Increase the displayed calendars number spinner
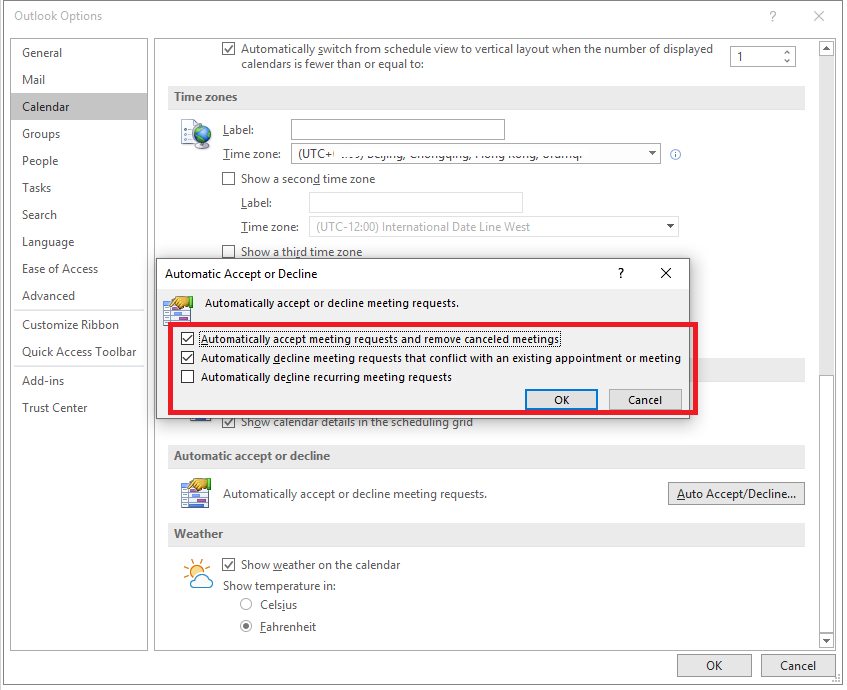This screenshot has height=690, width=847. 787,52
